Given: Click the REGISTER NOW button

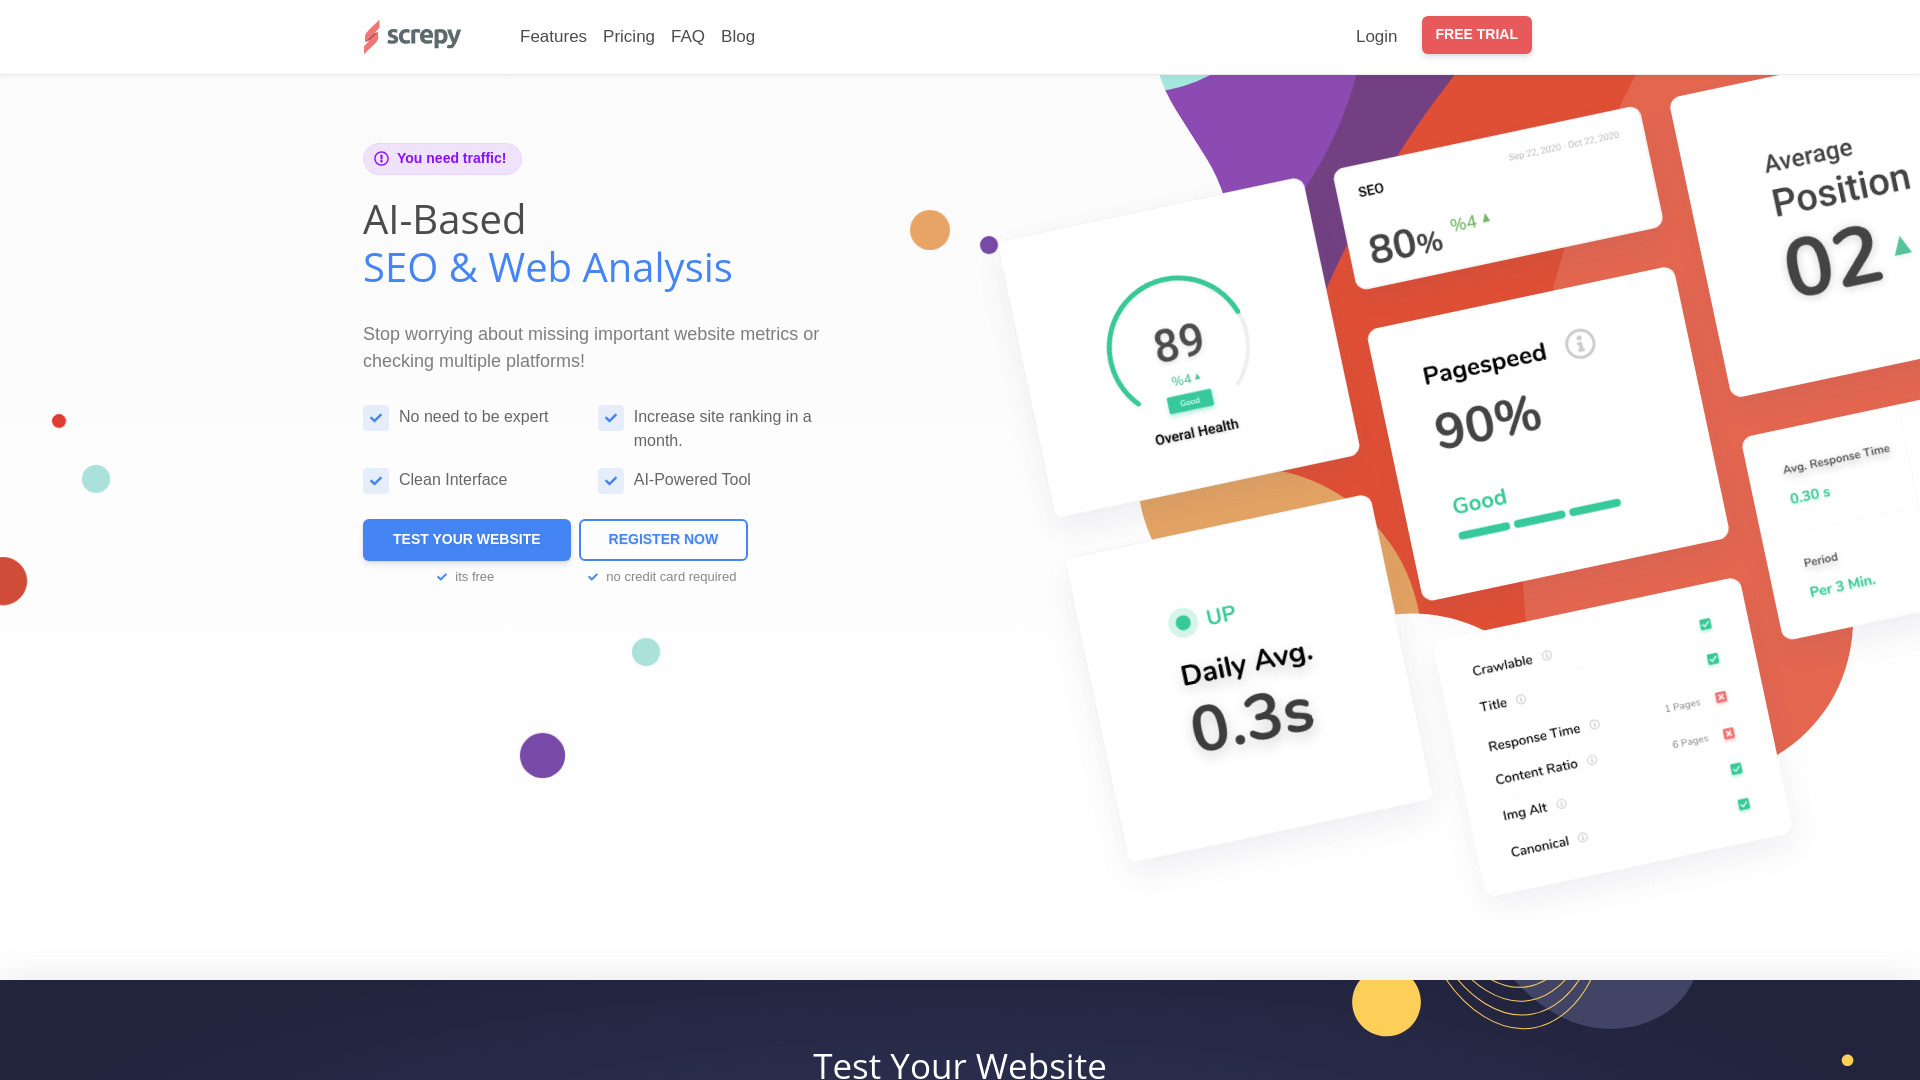Looking at the screenshot, I should pyautogui.click(x=663, y=539).
